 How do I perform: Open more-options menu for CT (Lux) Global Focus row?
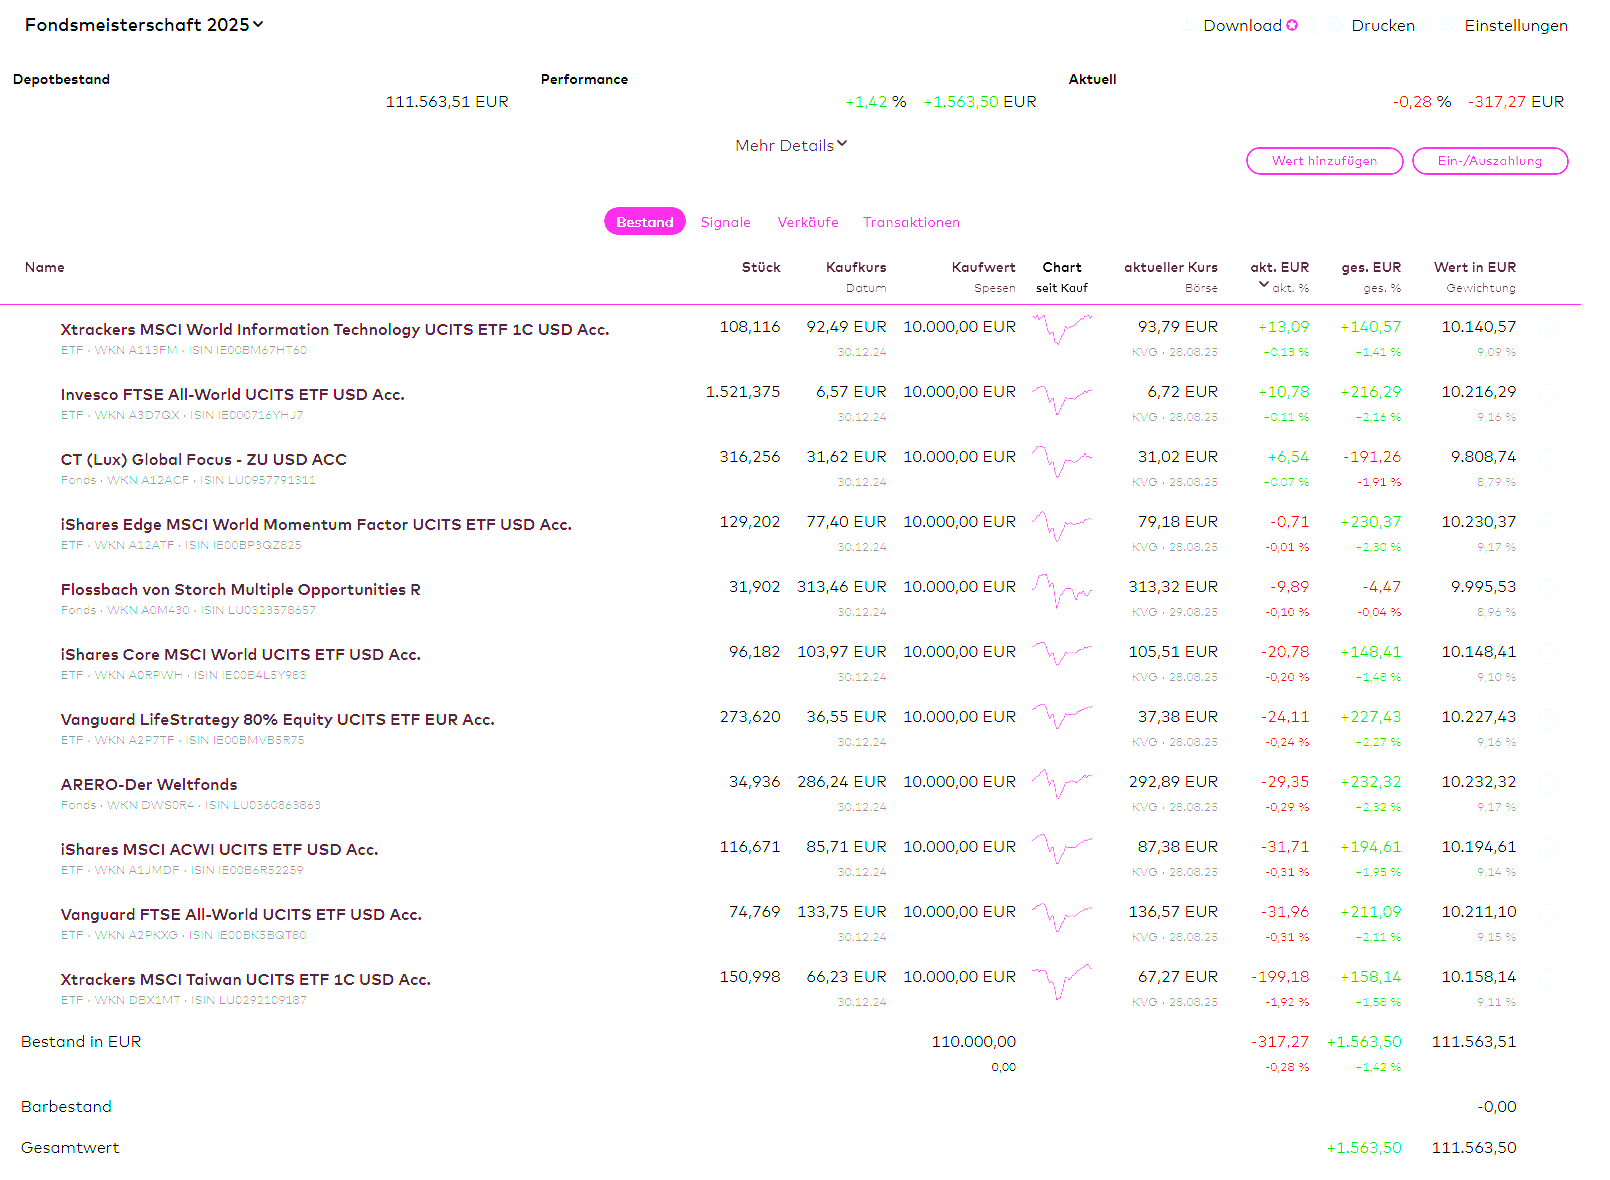[x=1548, y=457]
